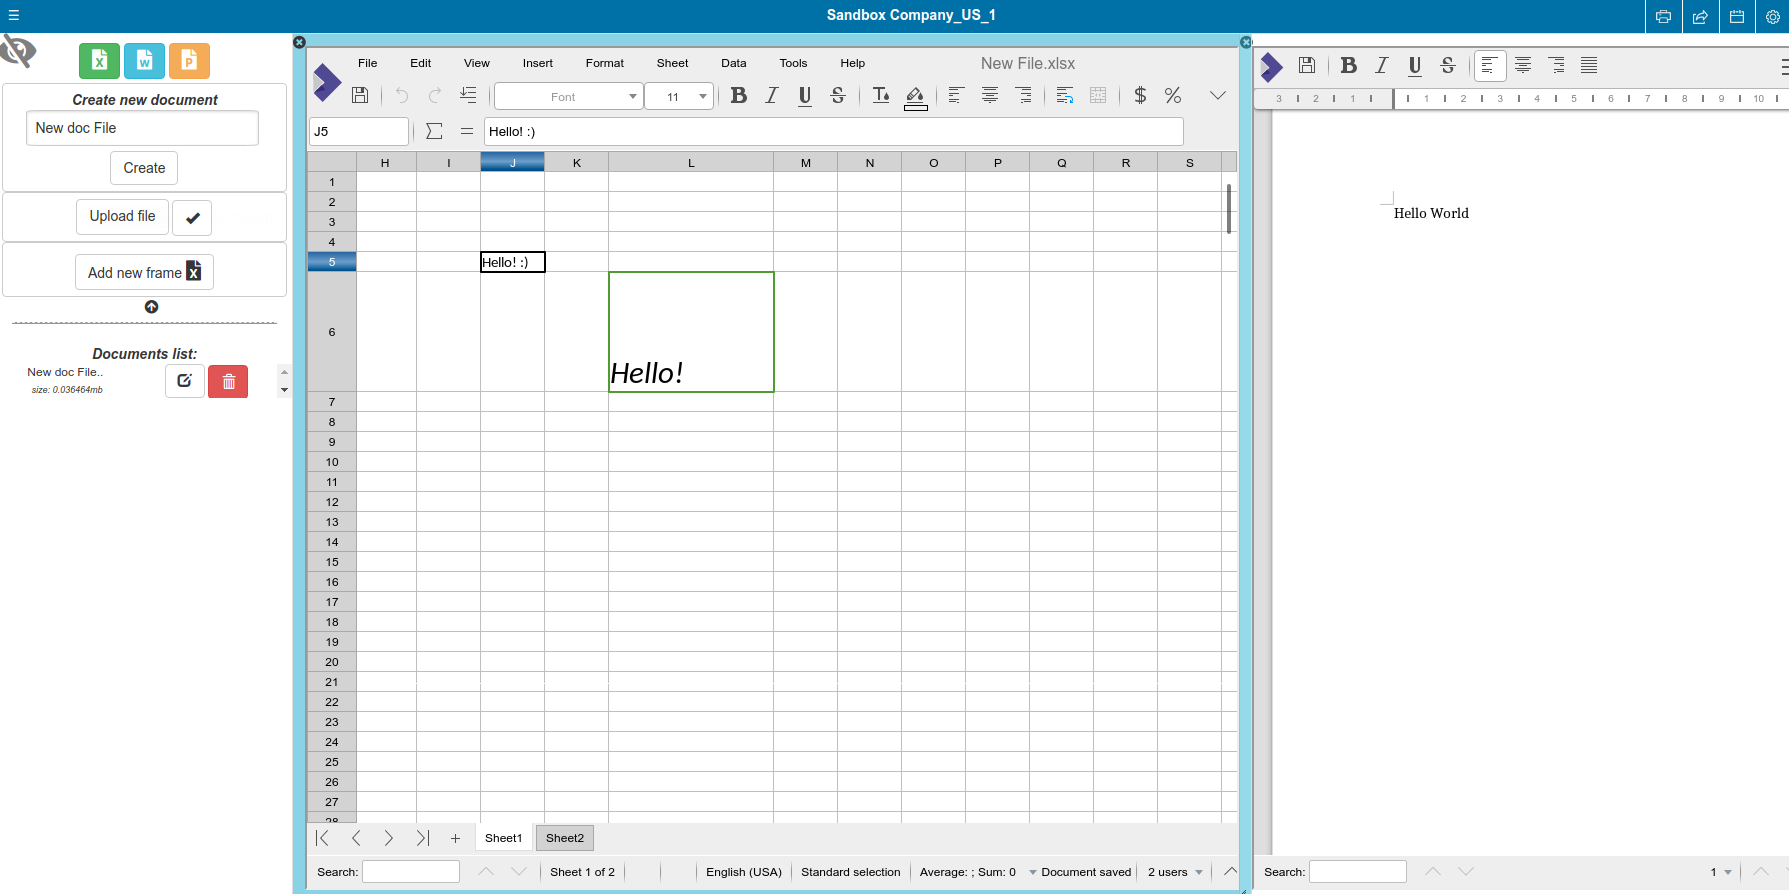Click the green Excel document type icon

point(99,61)
